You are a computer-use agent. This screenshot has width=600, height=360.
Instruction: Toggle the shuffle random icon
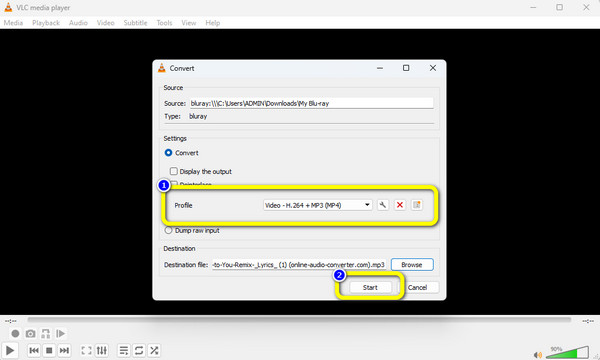(154, 350)
